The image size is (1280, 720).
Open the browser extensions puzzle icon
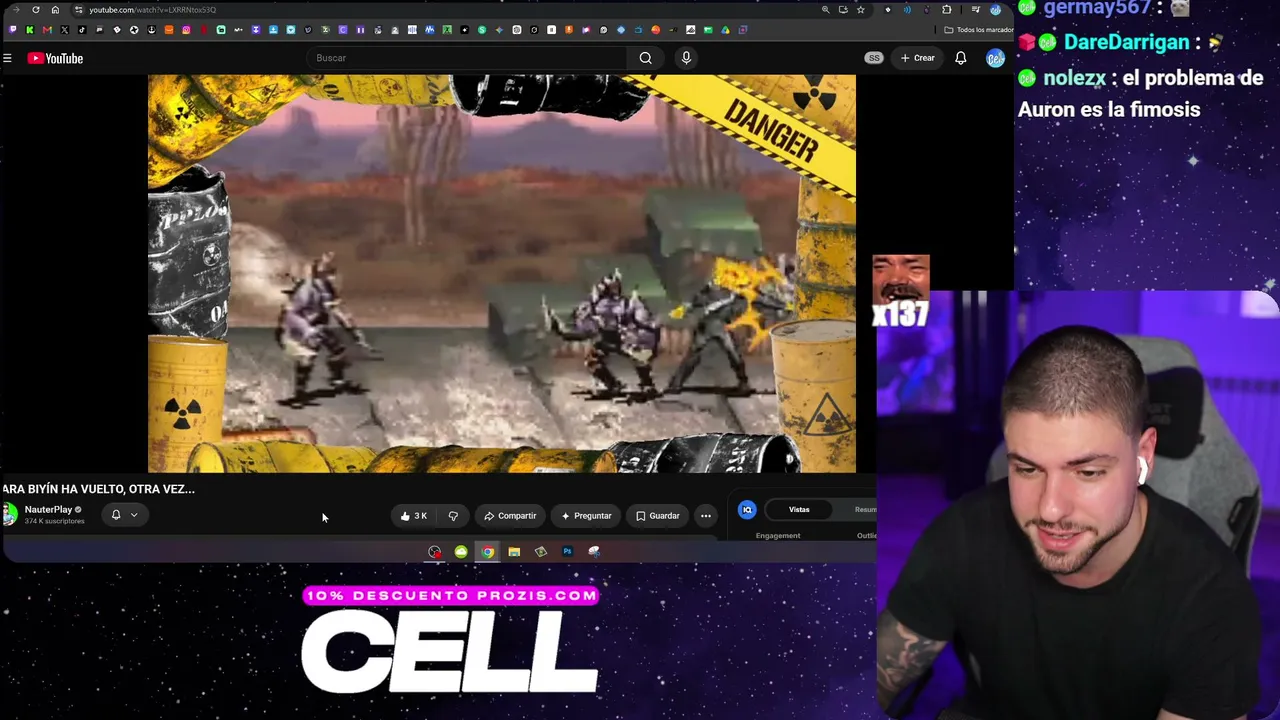(x=947, y=10)
